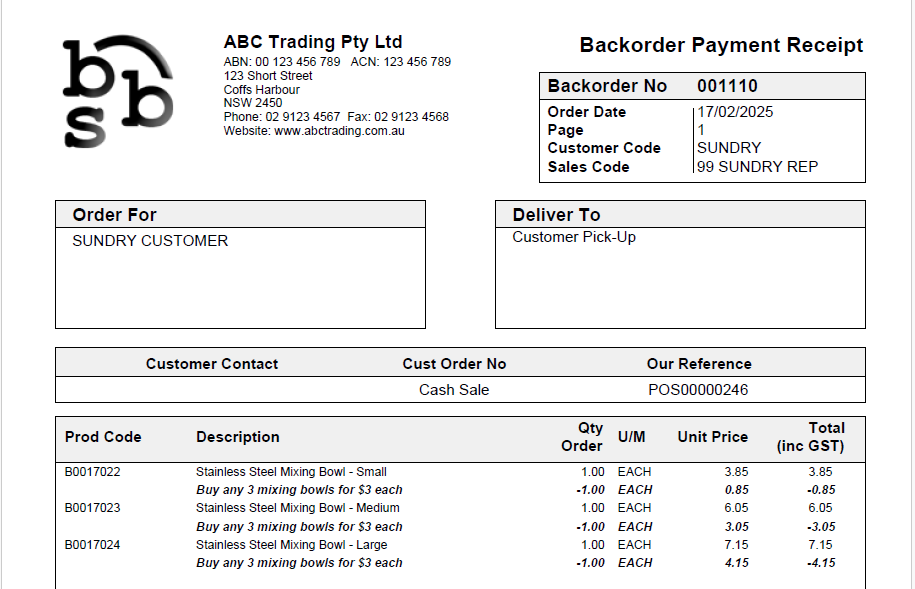Click the 7.15 total for Large bowl
915x589 pixels.
pyautogui.click(x=819, y=545)
